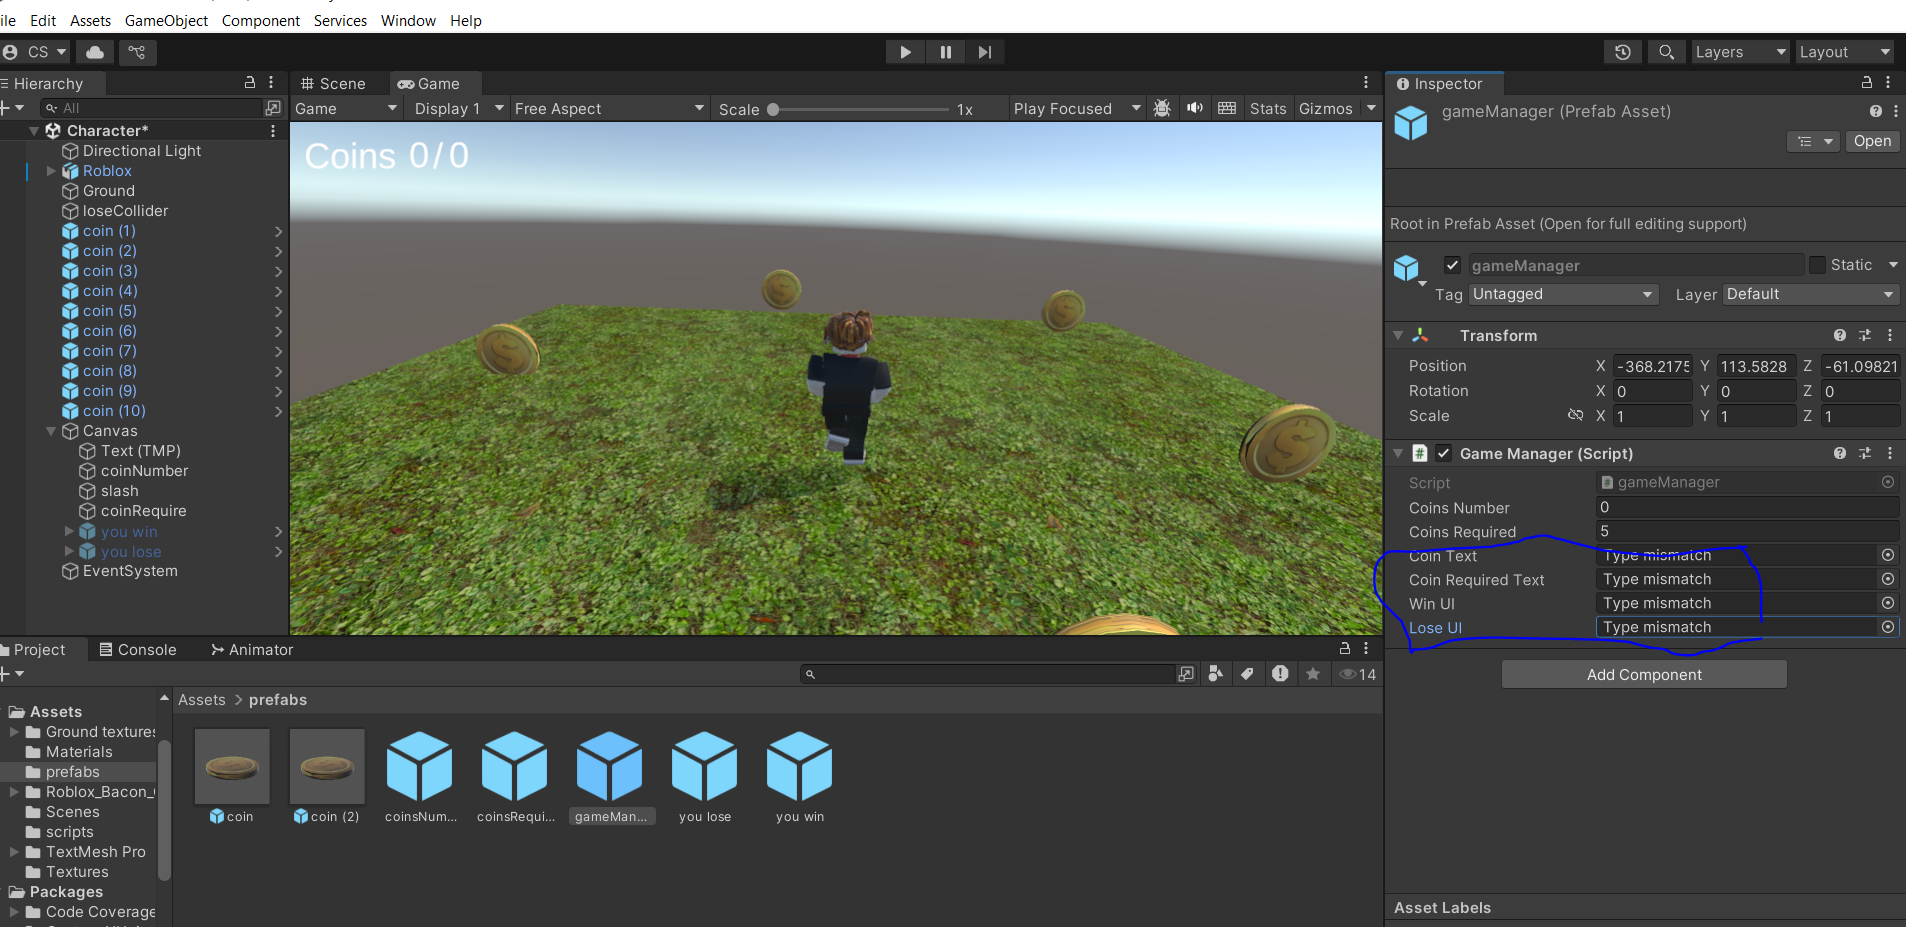Open the Layout dropdown
This screenshot has height=927, width=1906.
tap(1844, 52)
